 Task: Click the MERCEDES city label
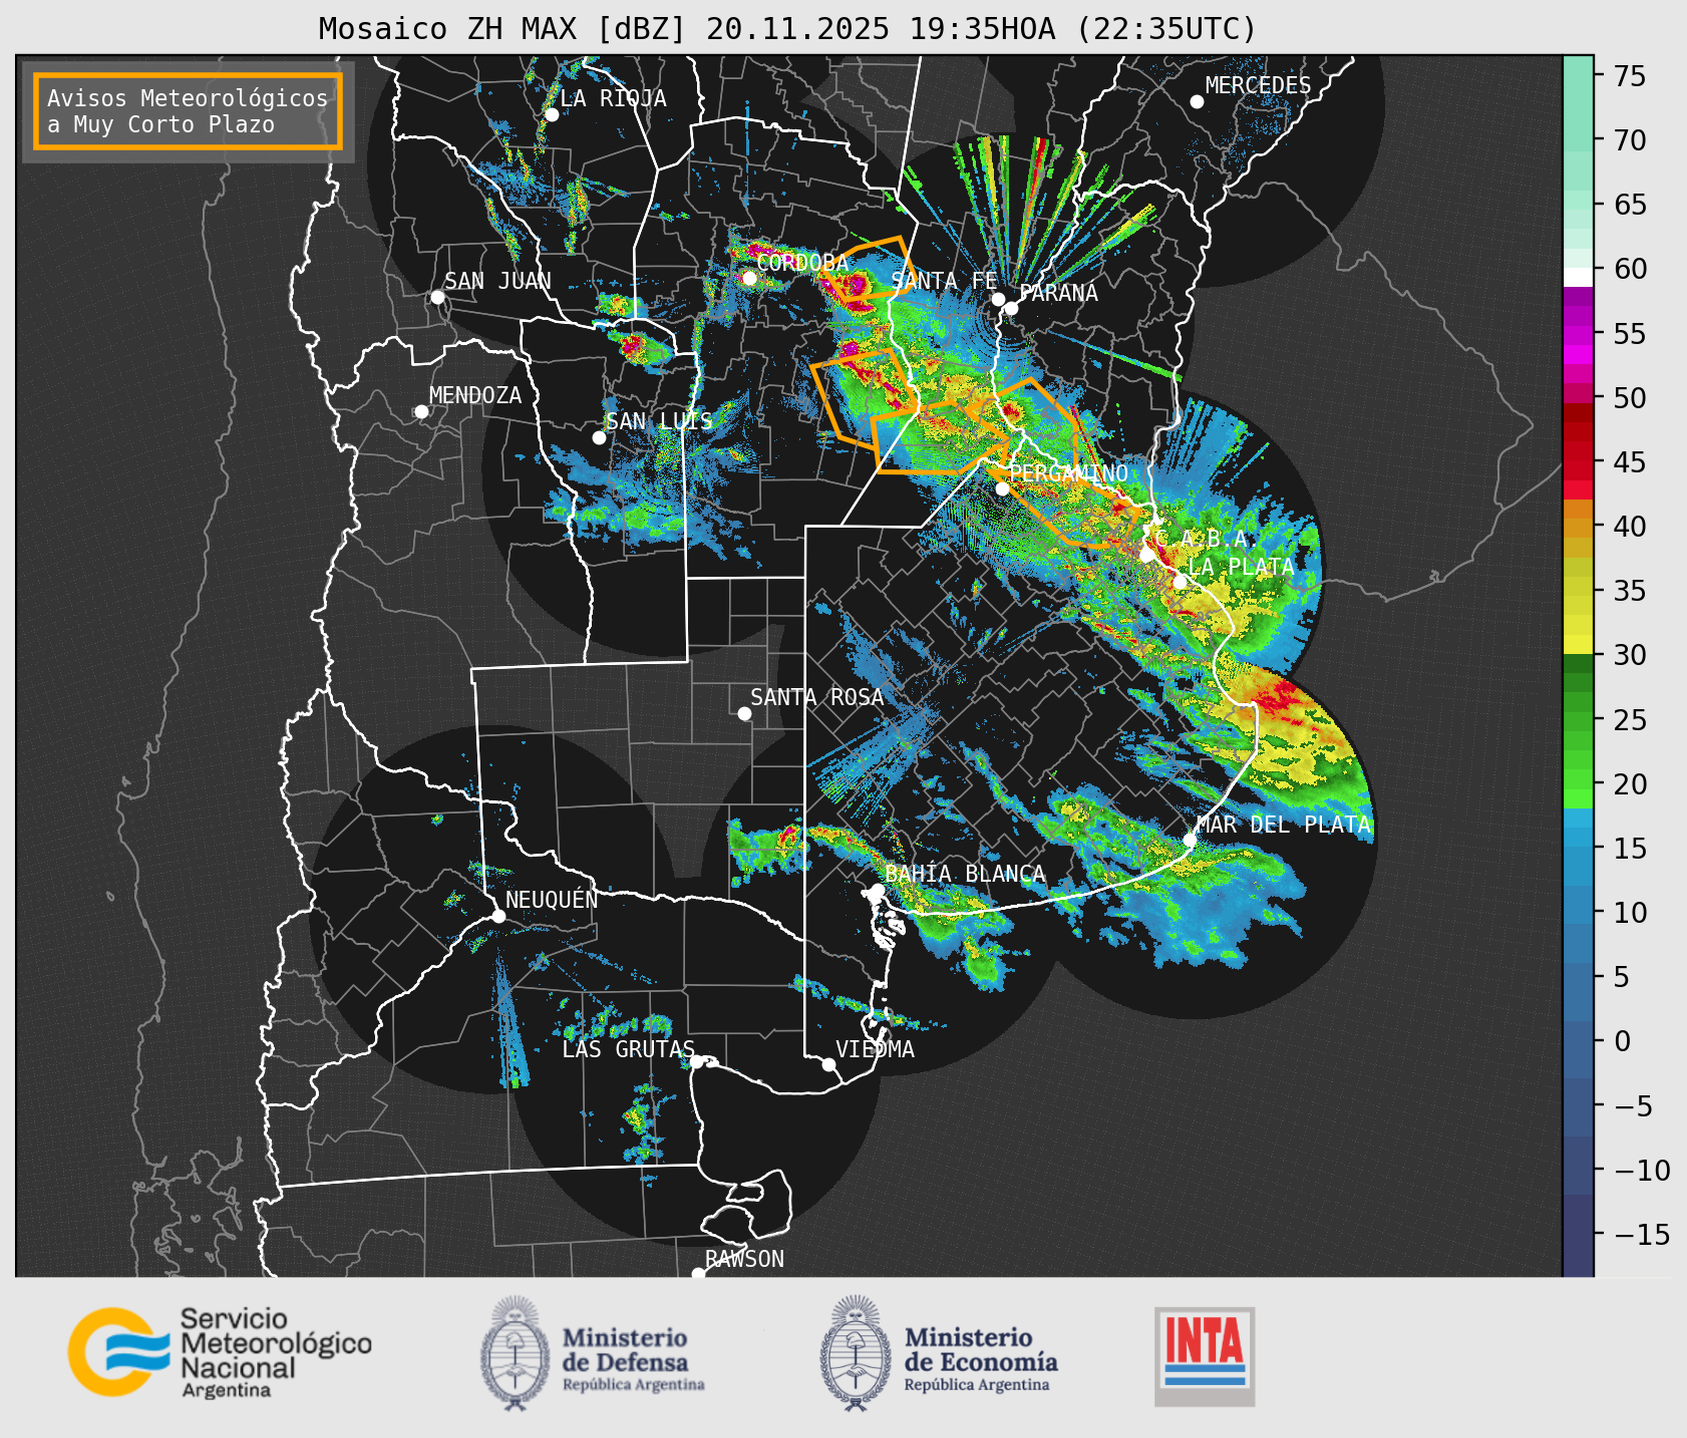1258,86
